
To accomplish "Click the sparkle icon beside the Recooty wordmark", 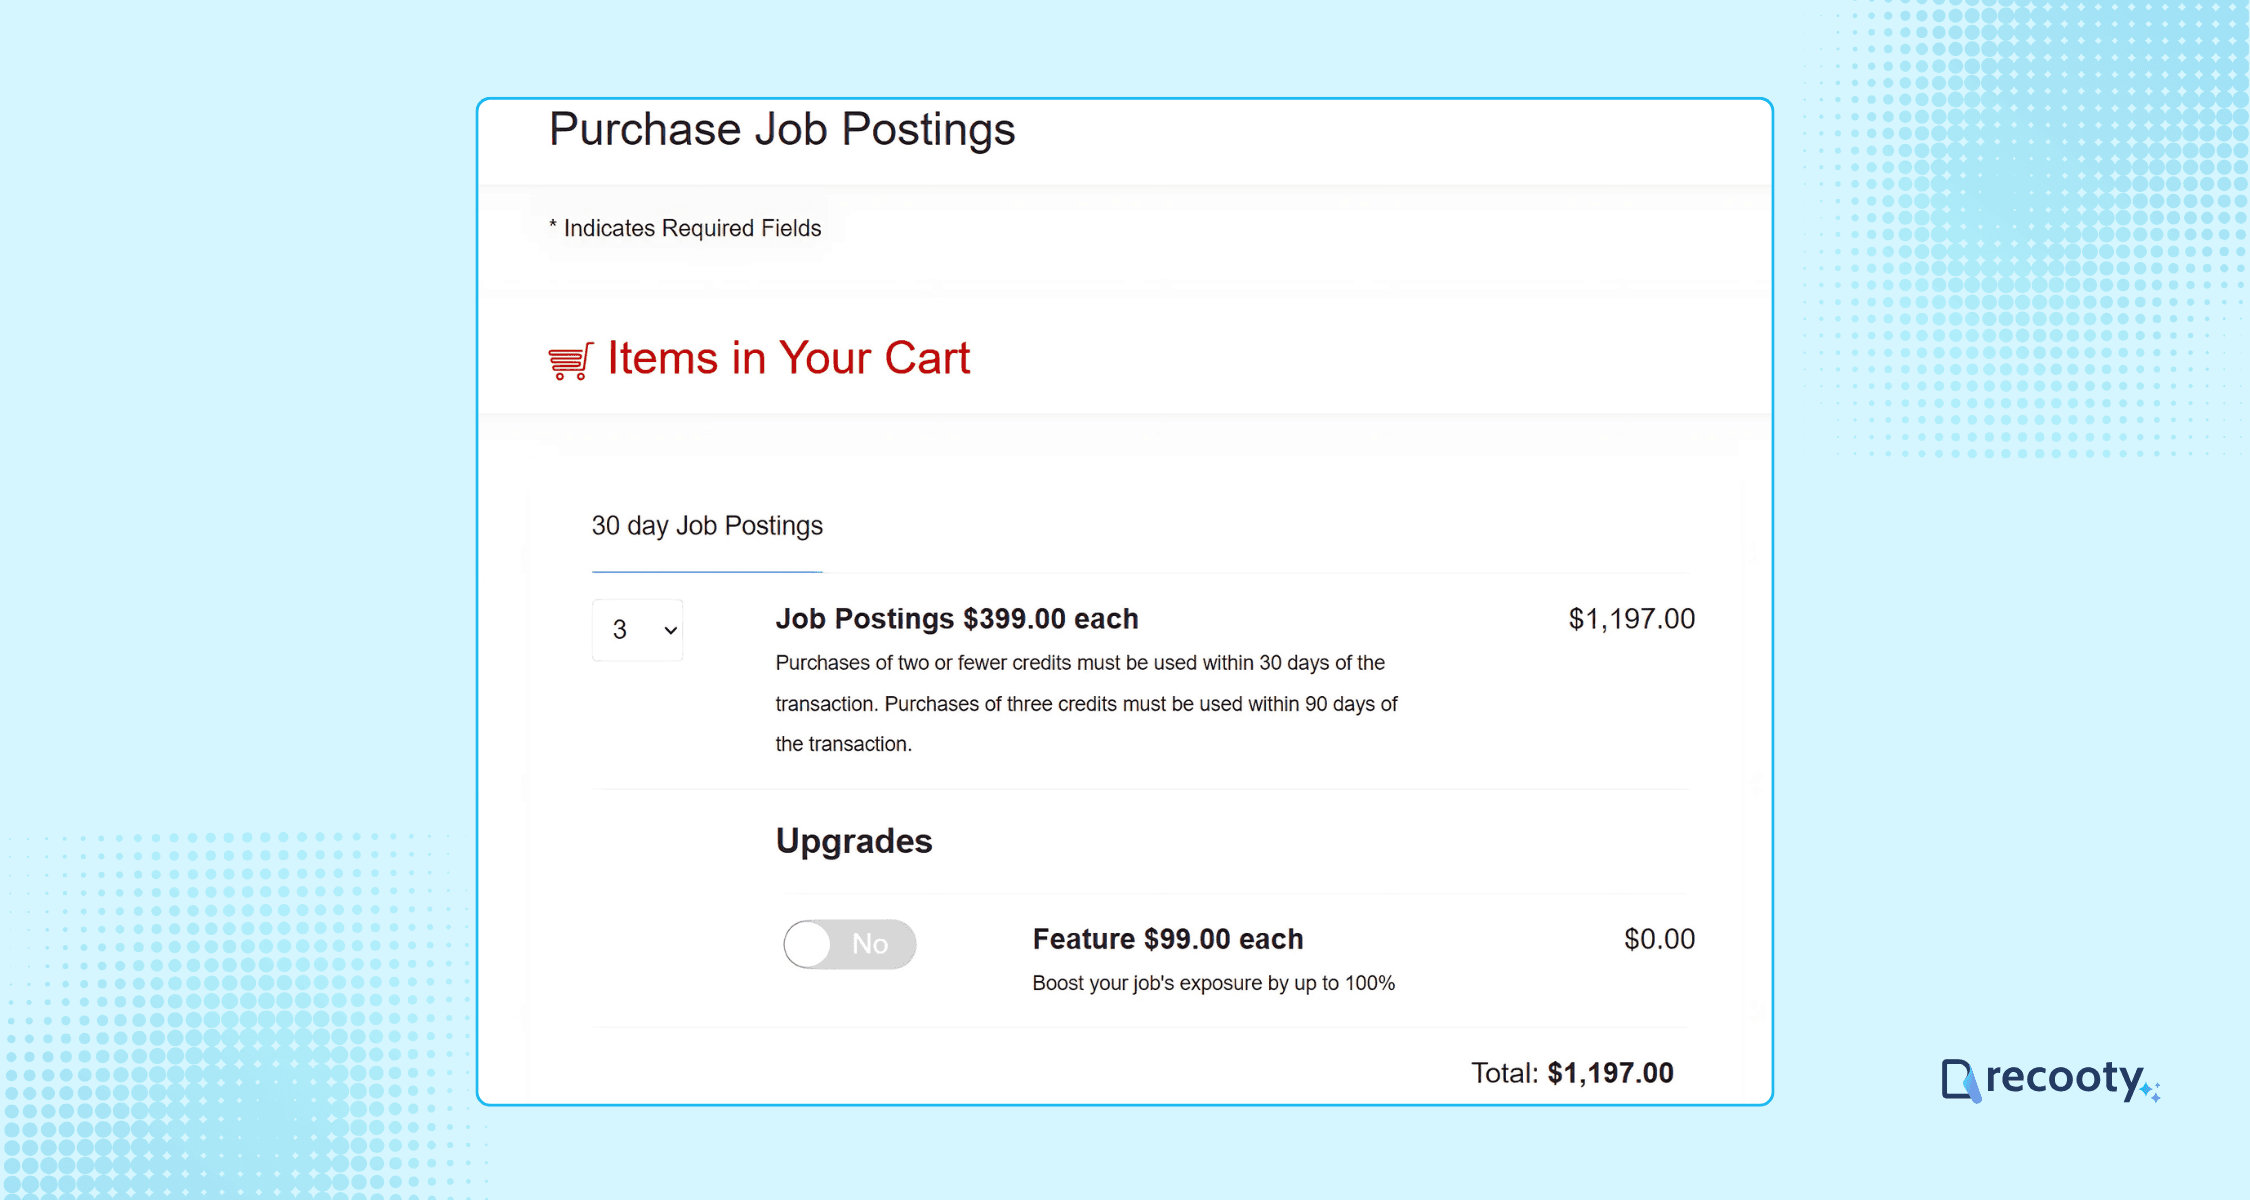I will 2150,1090.
